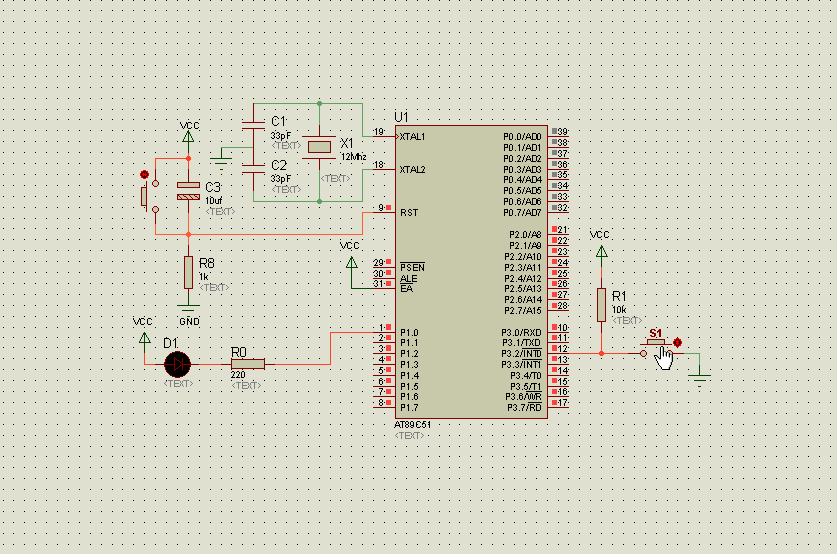Viewport: 837px width, 554px height.
Task: Click the RST pin label
Action: 409,212
